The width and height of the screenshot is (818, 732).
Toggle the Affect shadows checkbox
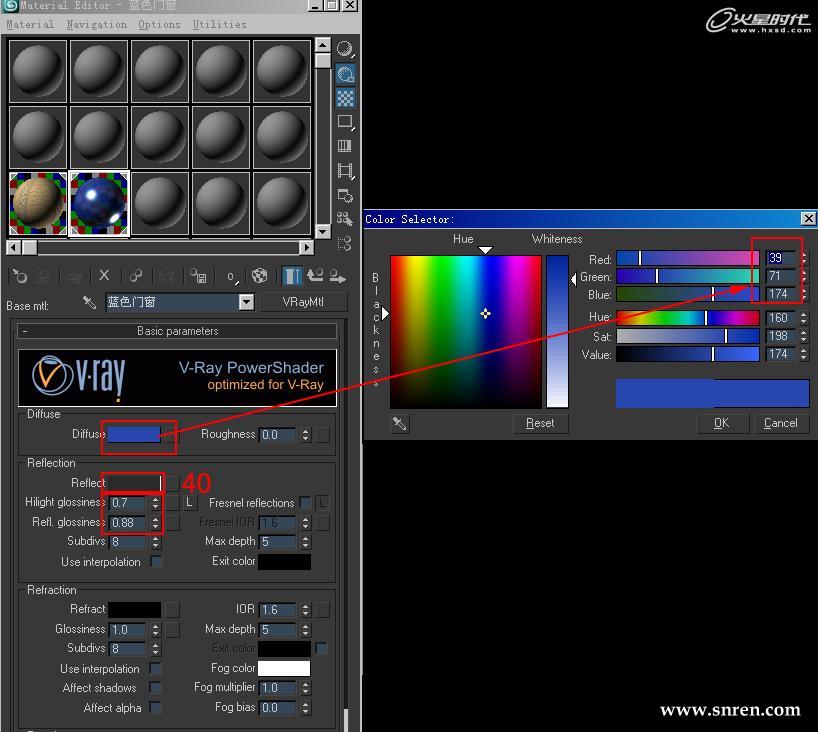coord(155,688)
